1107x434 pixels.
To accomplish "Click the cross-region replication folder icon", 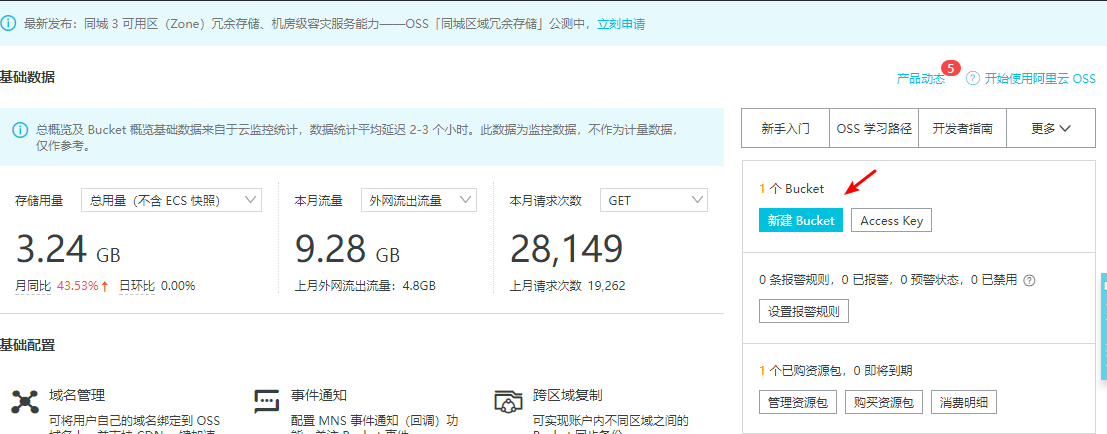I will [x=509, y=402].
